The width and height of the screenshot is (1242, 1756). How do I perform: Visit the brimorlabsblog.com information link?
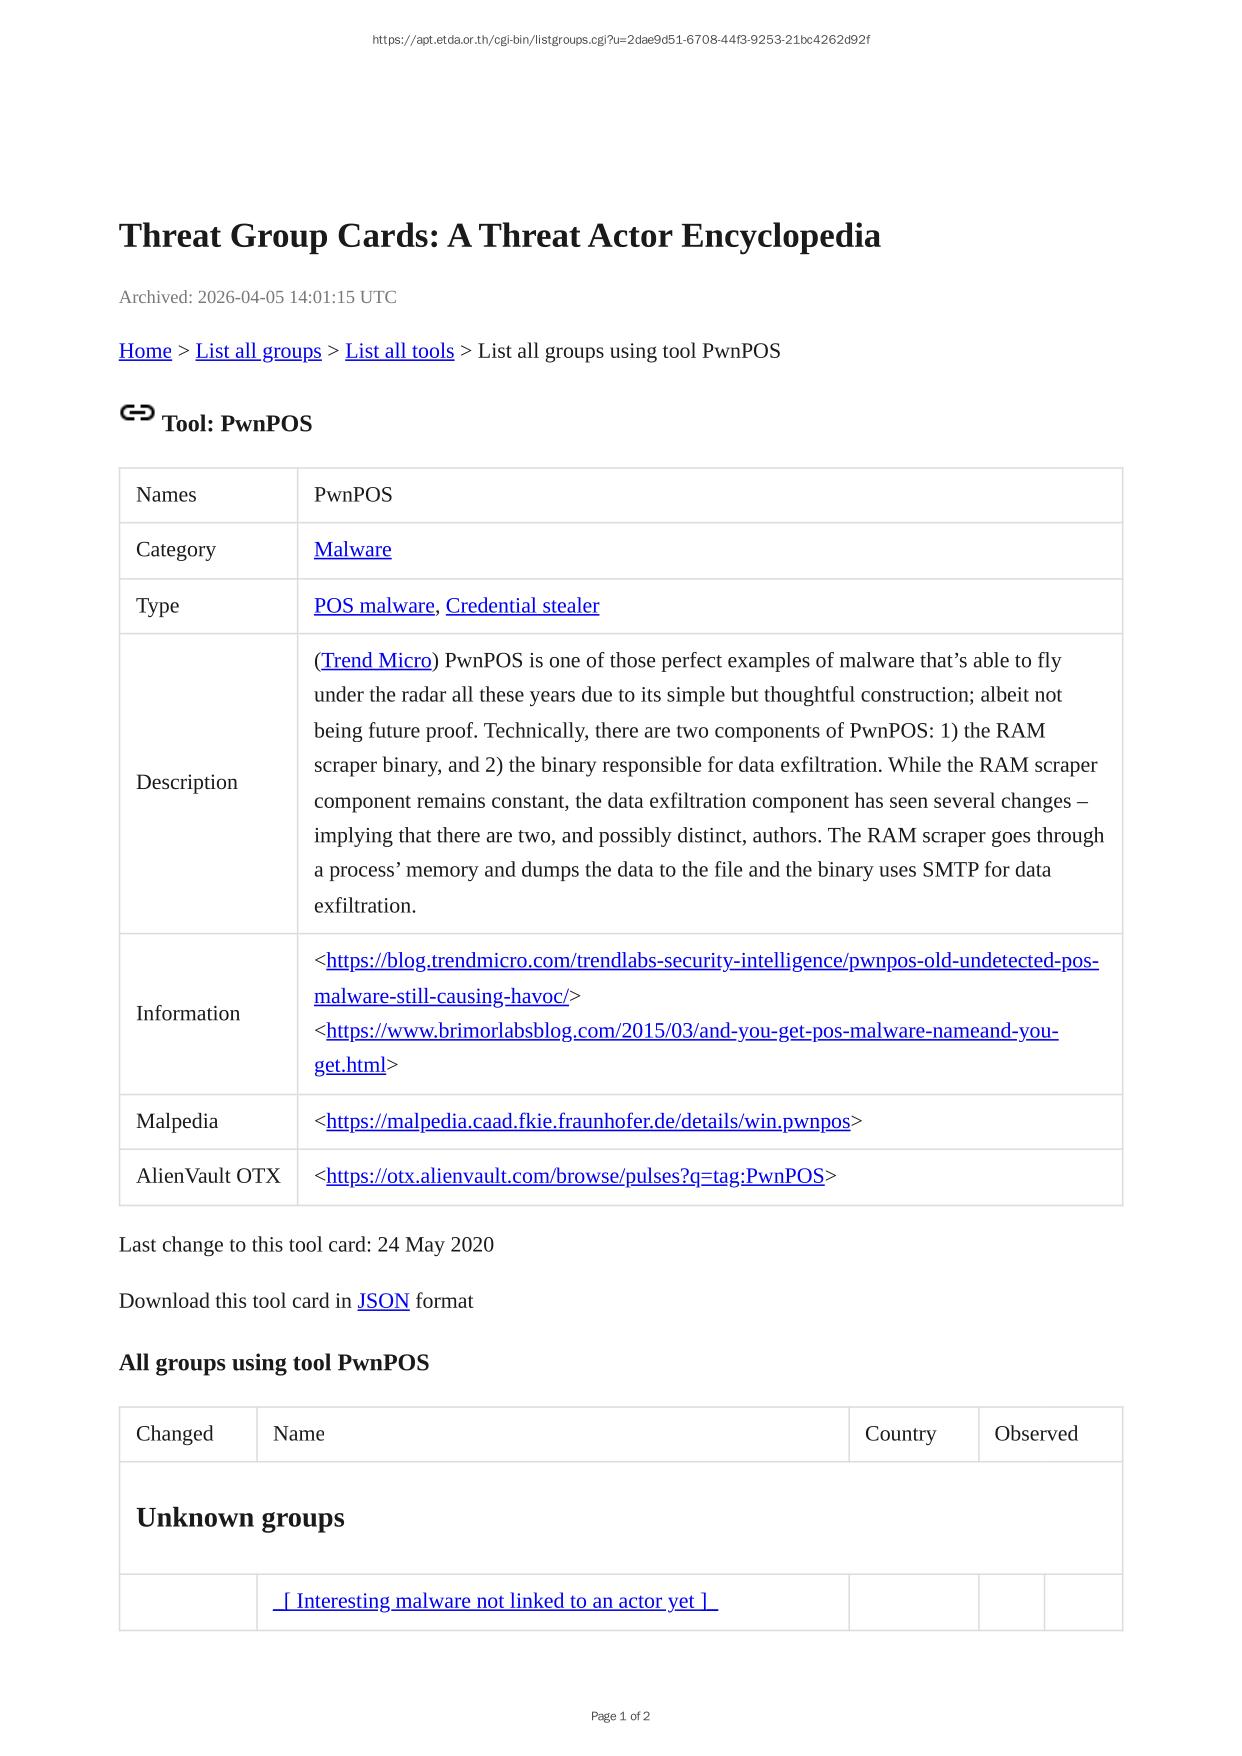(x=691, y=1031)
